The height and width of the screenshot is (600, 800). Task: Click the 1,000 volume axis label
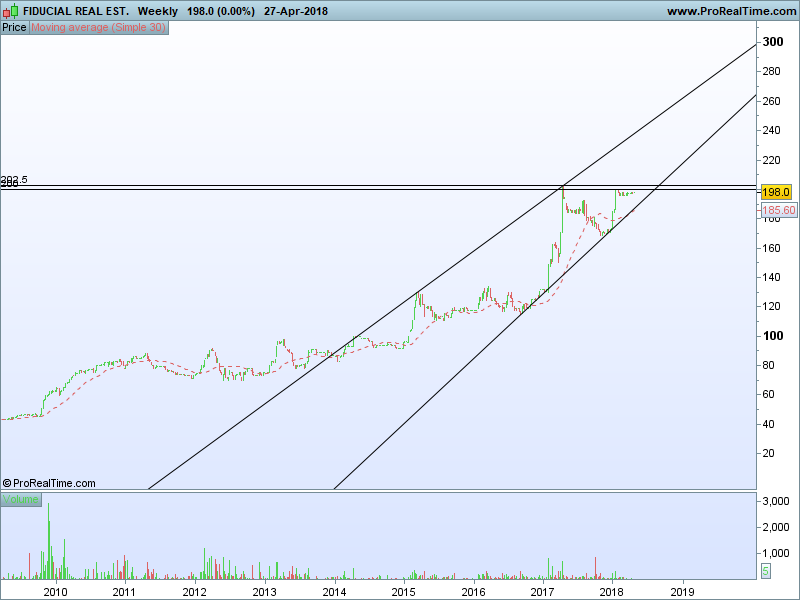click(776, 553)
